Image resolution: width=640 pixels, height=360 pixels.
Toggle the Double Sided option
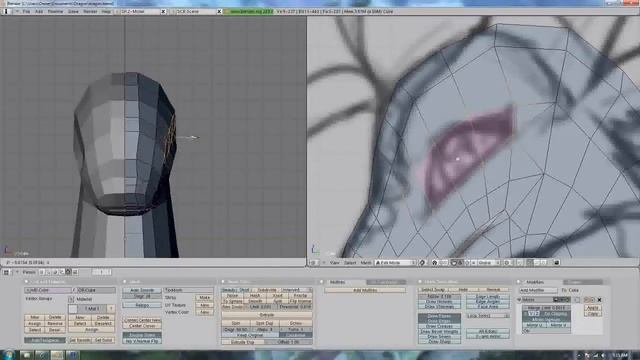142,335
